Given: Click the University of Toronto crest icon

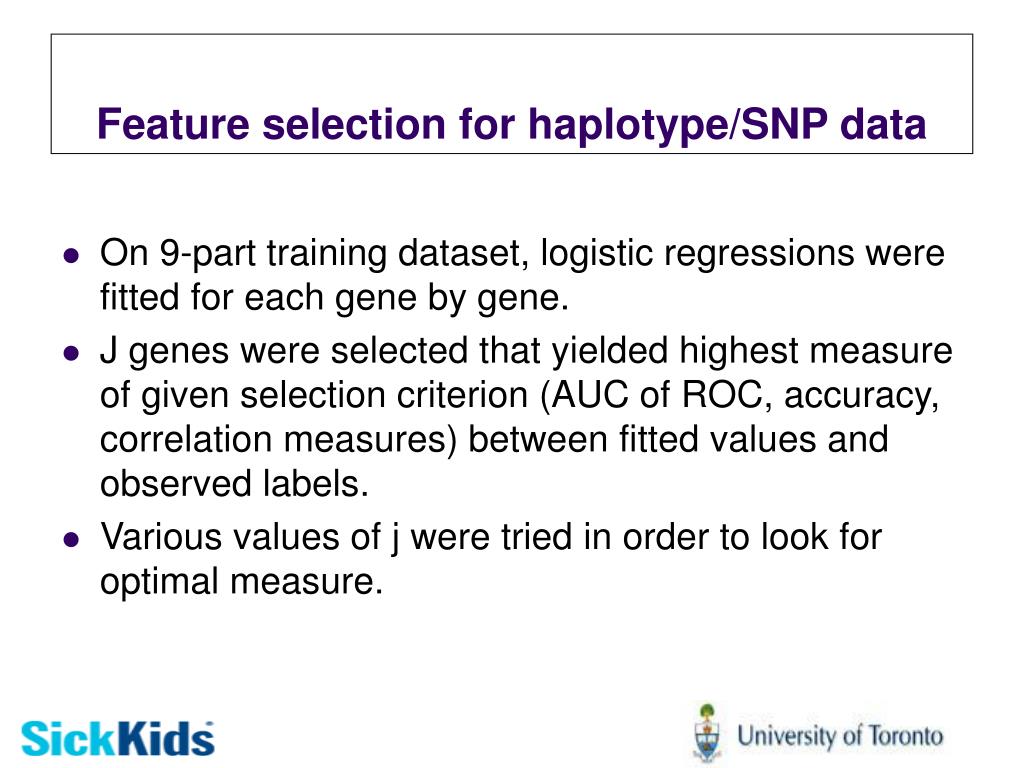Looking at the screenshot, I should pos(708,733).
